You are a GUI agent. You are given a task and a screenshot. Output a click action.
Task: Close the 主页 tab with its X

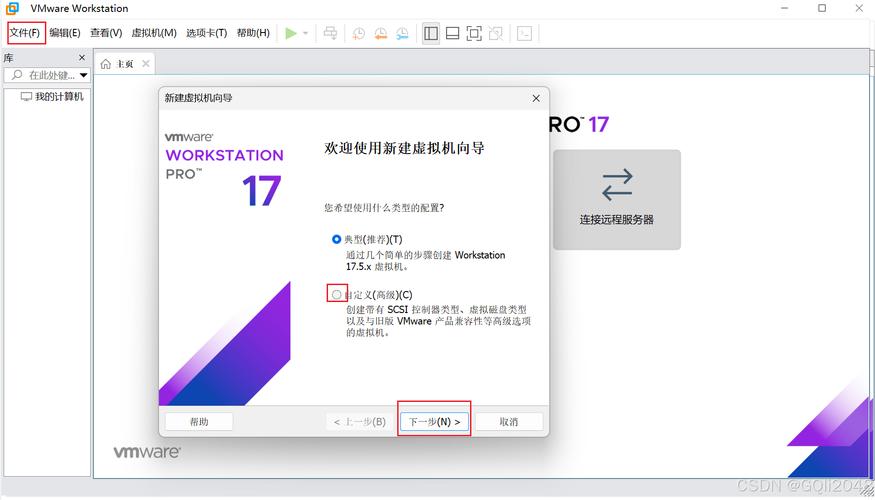[x=146, y=64]
